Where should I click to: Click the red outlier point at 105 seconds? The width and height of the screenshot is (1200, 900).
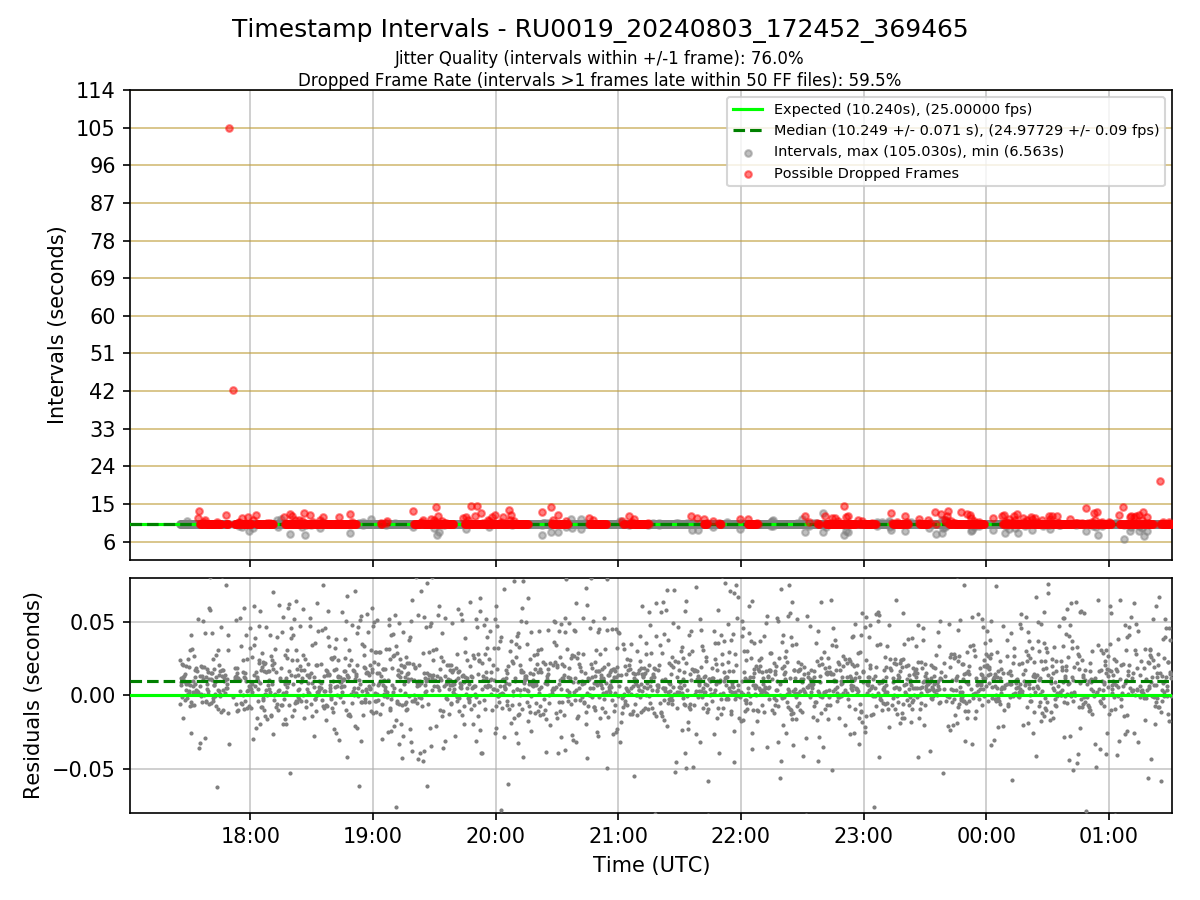point(229,128)
